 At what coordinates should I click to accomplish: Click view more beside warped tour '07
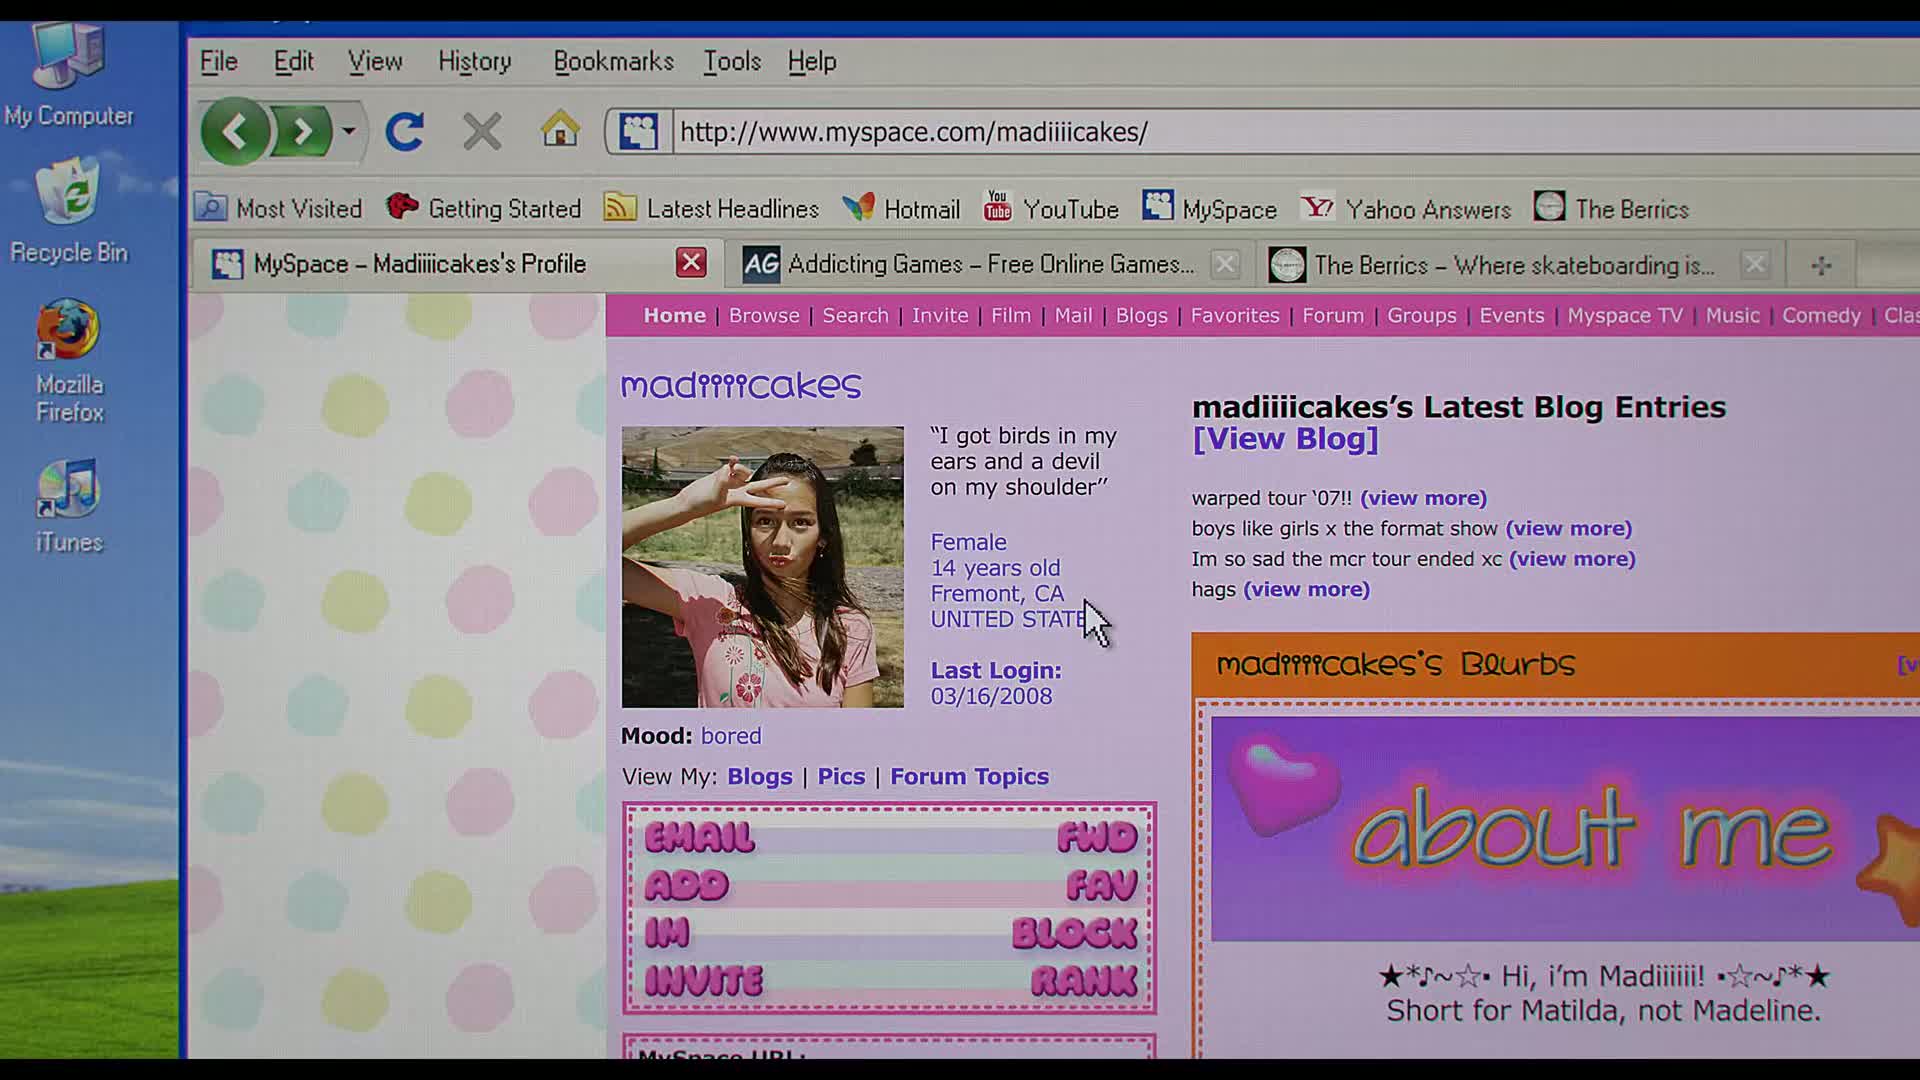coord(1423,498)
